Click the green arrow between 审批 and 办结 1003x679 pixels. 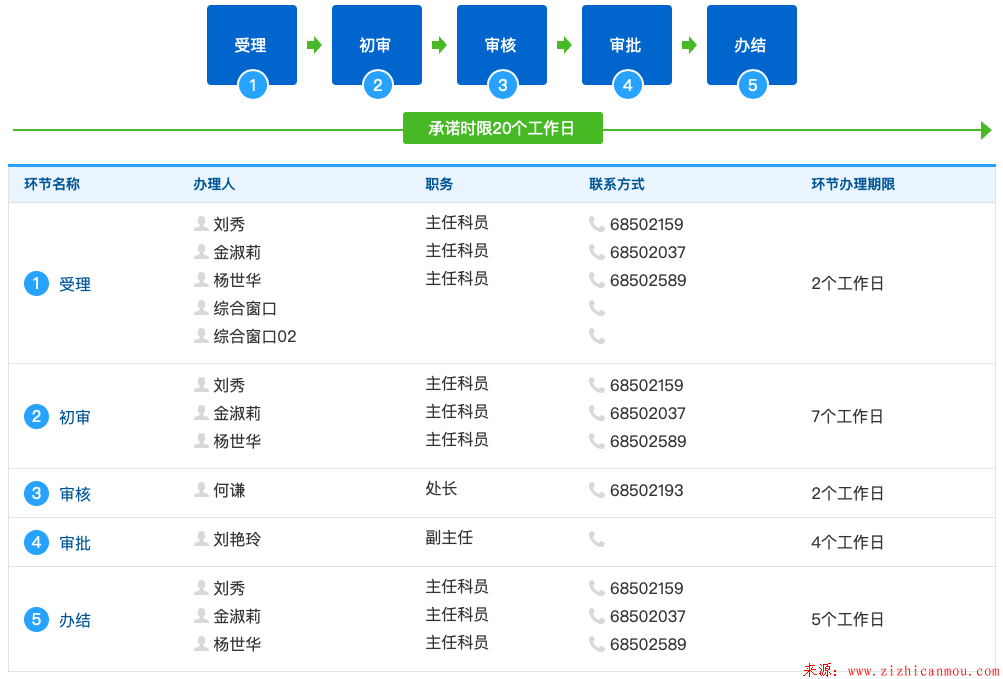[689, 45]
